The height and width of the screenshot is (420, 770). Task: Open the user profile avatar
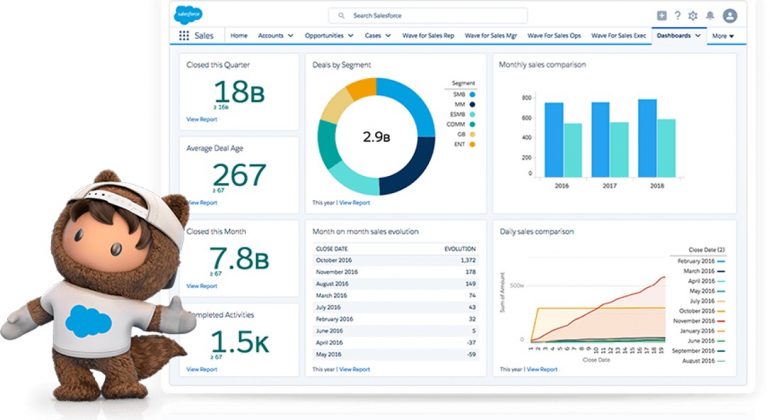pos(730,16)
